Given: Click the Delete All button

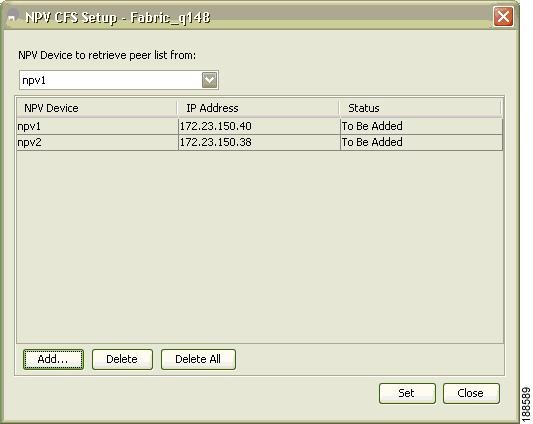Looking at the screenshot, I should [x=198, y=359].
